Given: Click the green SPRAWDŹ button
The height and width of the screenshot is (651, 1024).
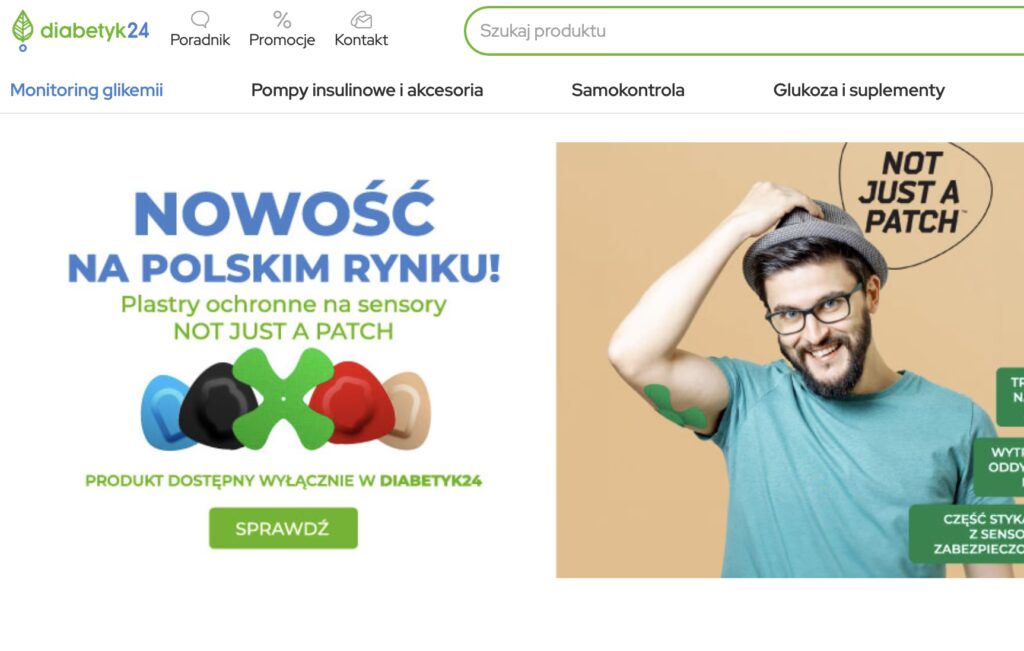Looking at the screenshot, I should click(283, 528).
